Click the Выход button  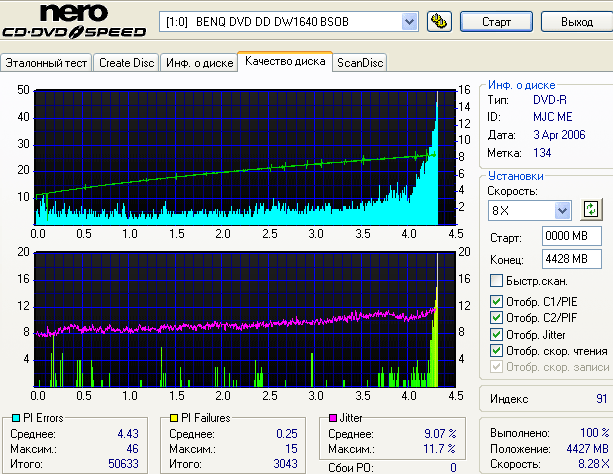pos(577,22)
